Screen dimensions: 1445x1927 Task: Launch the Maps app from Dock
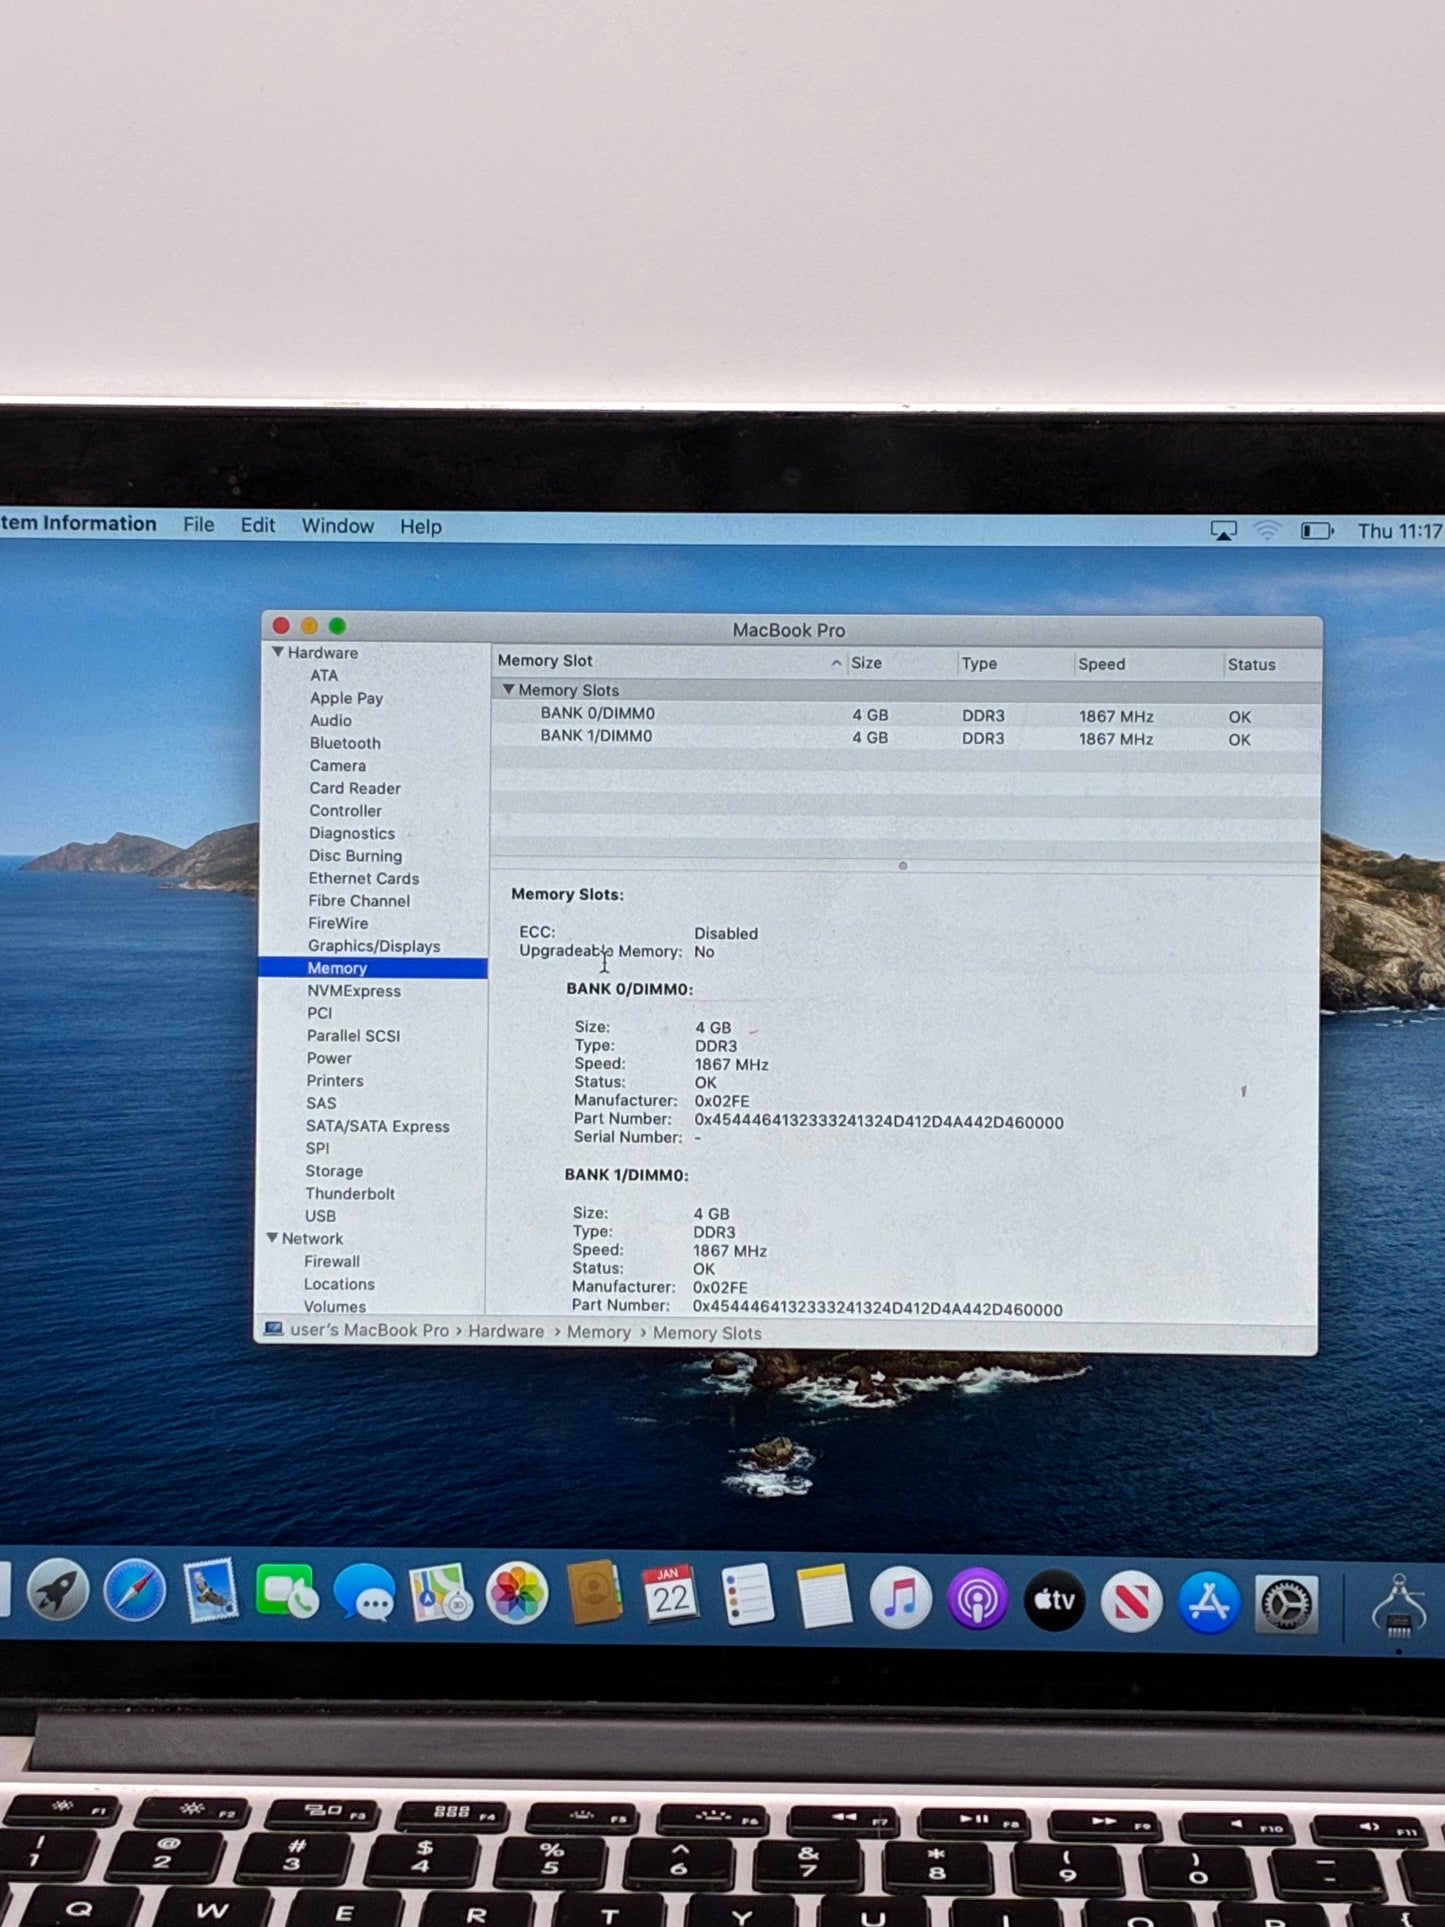(441, 1593)
